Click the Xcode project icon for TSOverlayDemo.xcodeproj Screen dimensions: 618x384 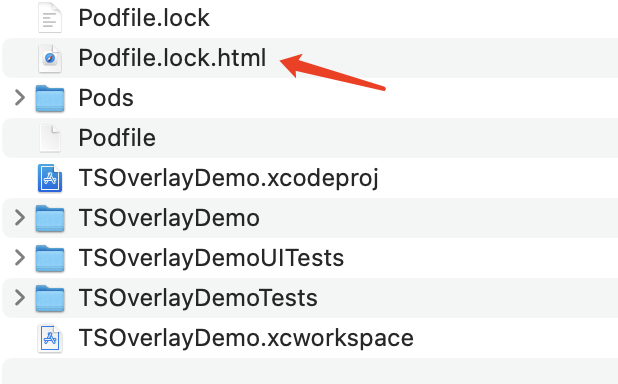(50, 178)
